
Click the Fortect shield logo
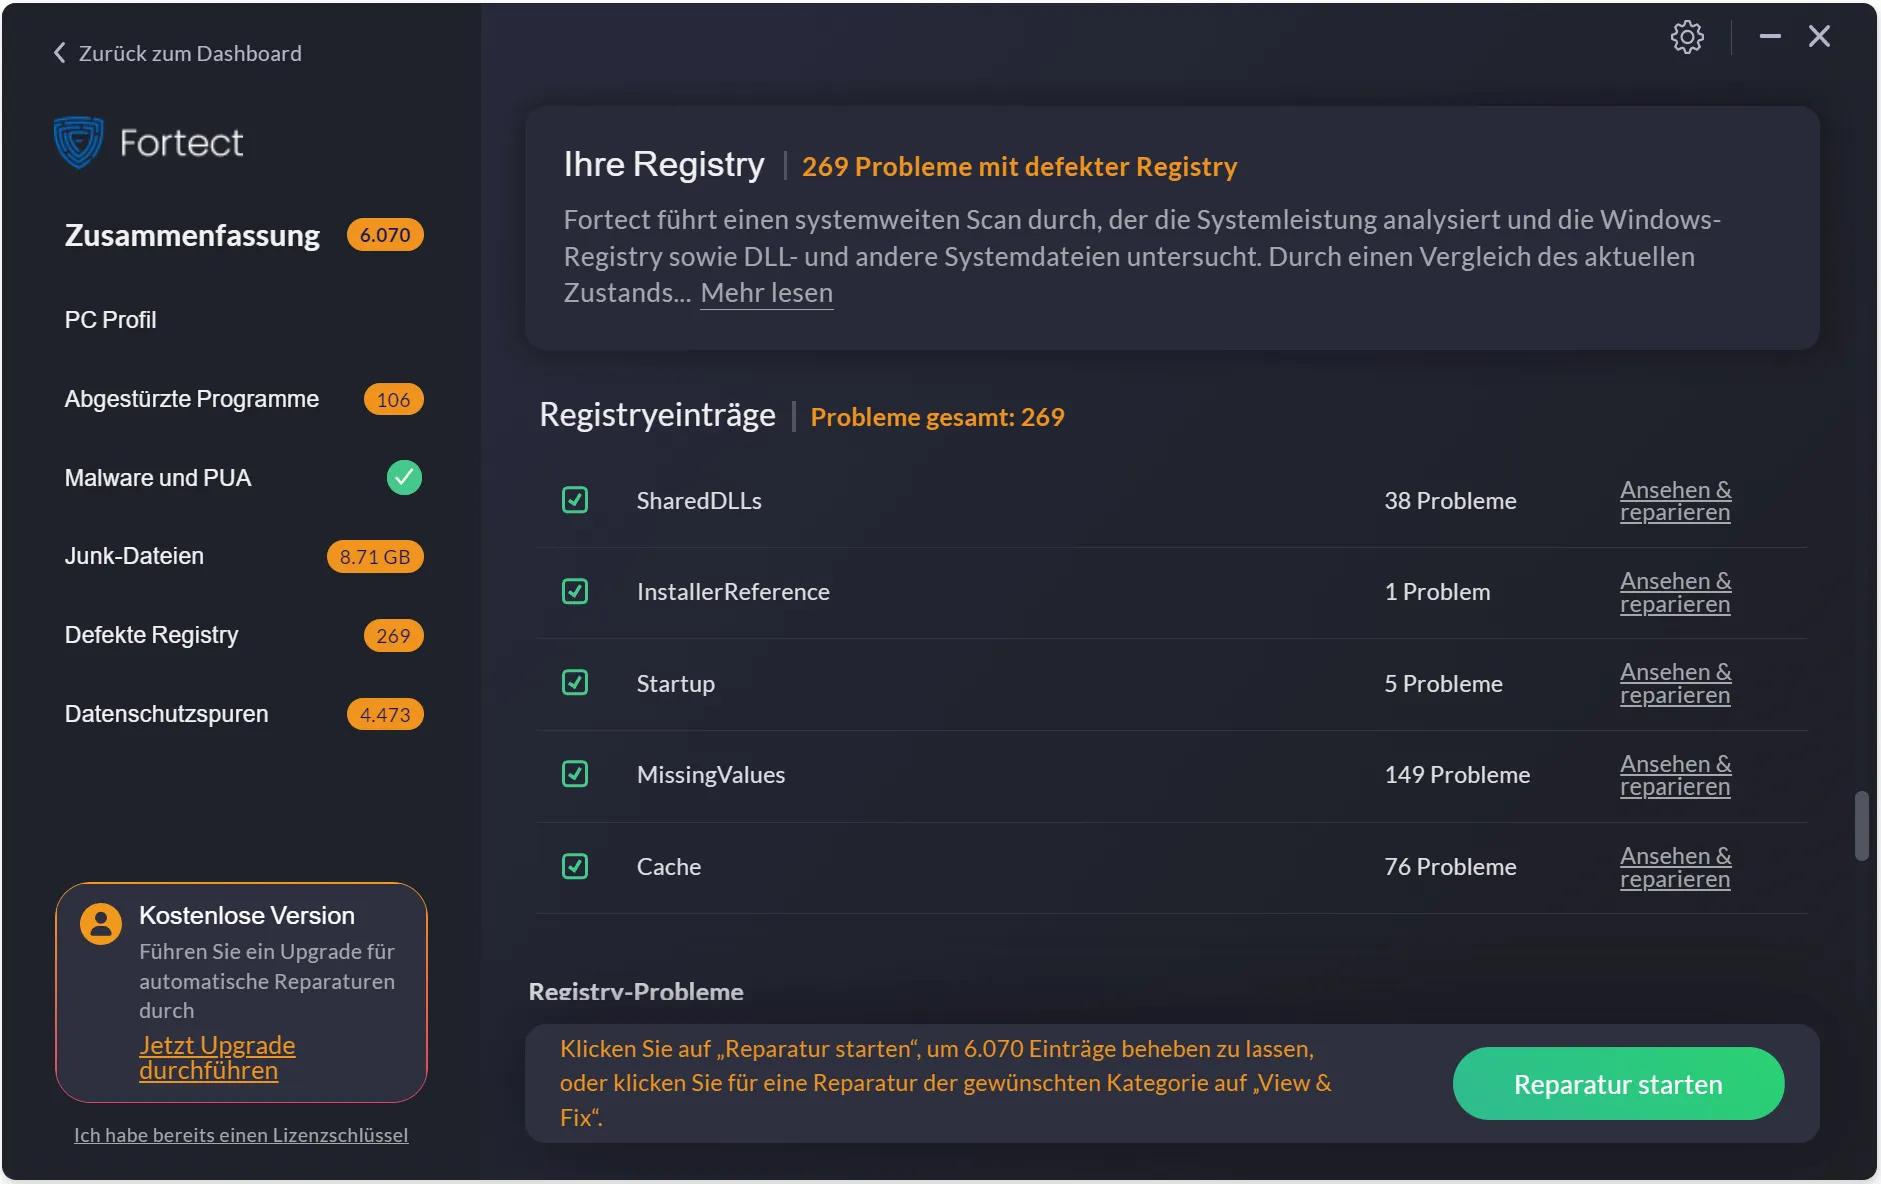pyautogui.click(x=78, y=142)
